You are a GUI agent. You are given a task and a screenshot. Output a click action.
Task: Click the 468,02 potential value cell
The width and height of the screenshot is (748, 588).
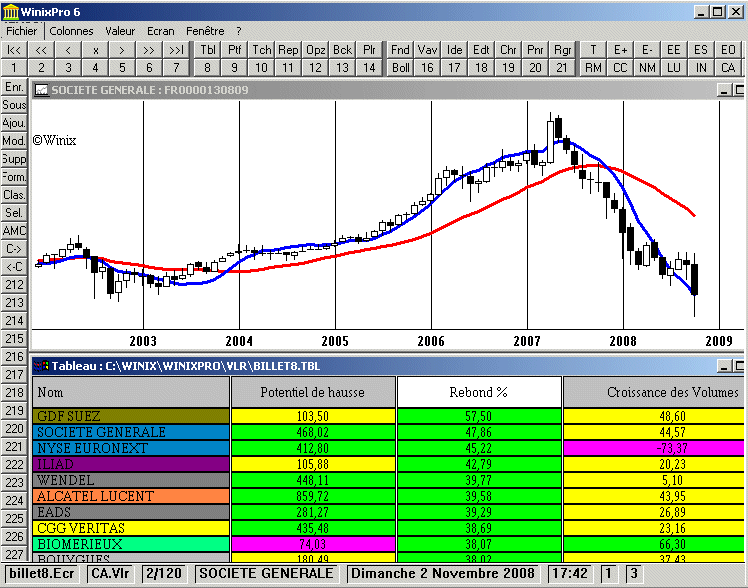[313, 432]
